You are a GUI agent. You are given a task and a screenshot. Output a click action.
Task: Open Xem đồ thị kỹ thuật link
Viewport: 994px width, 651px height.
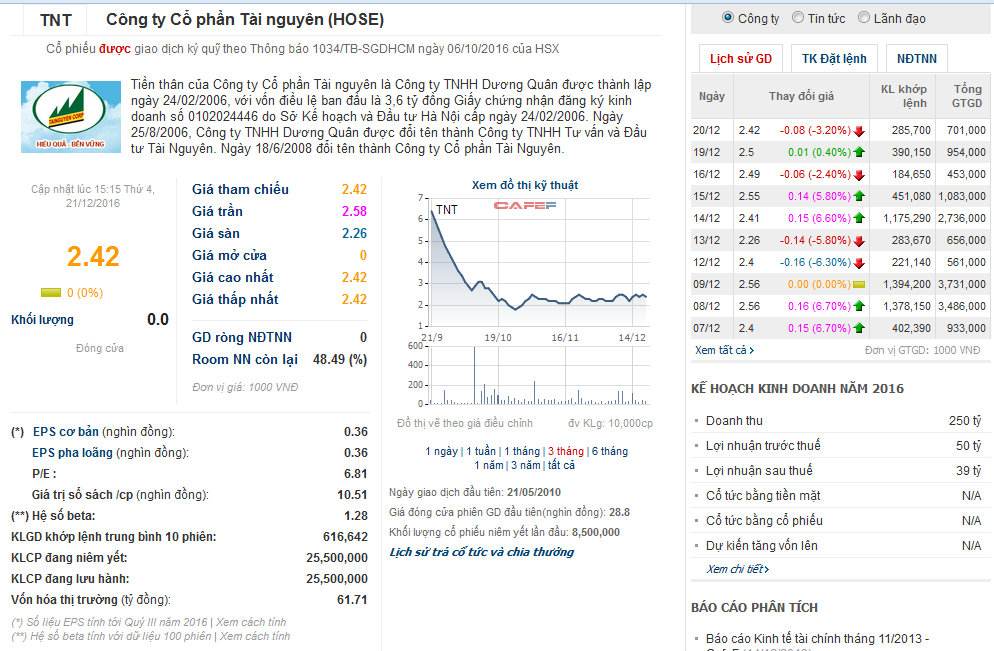point(525,185)
